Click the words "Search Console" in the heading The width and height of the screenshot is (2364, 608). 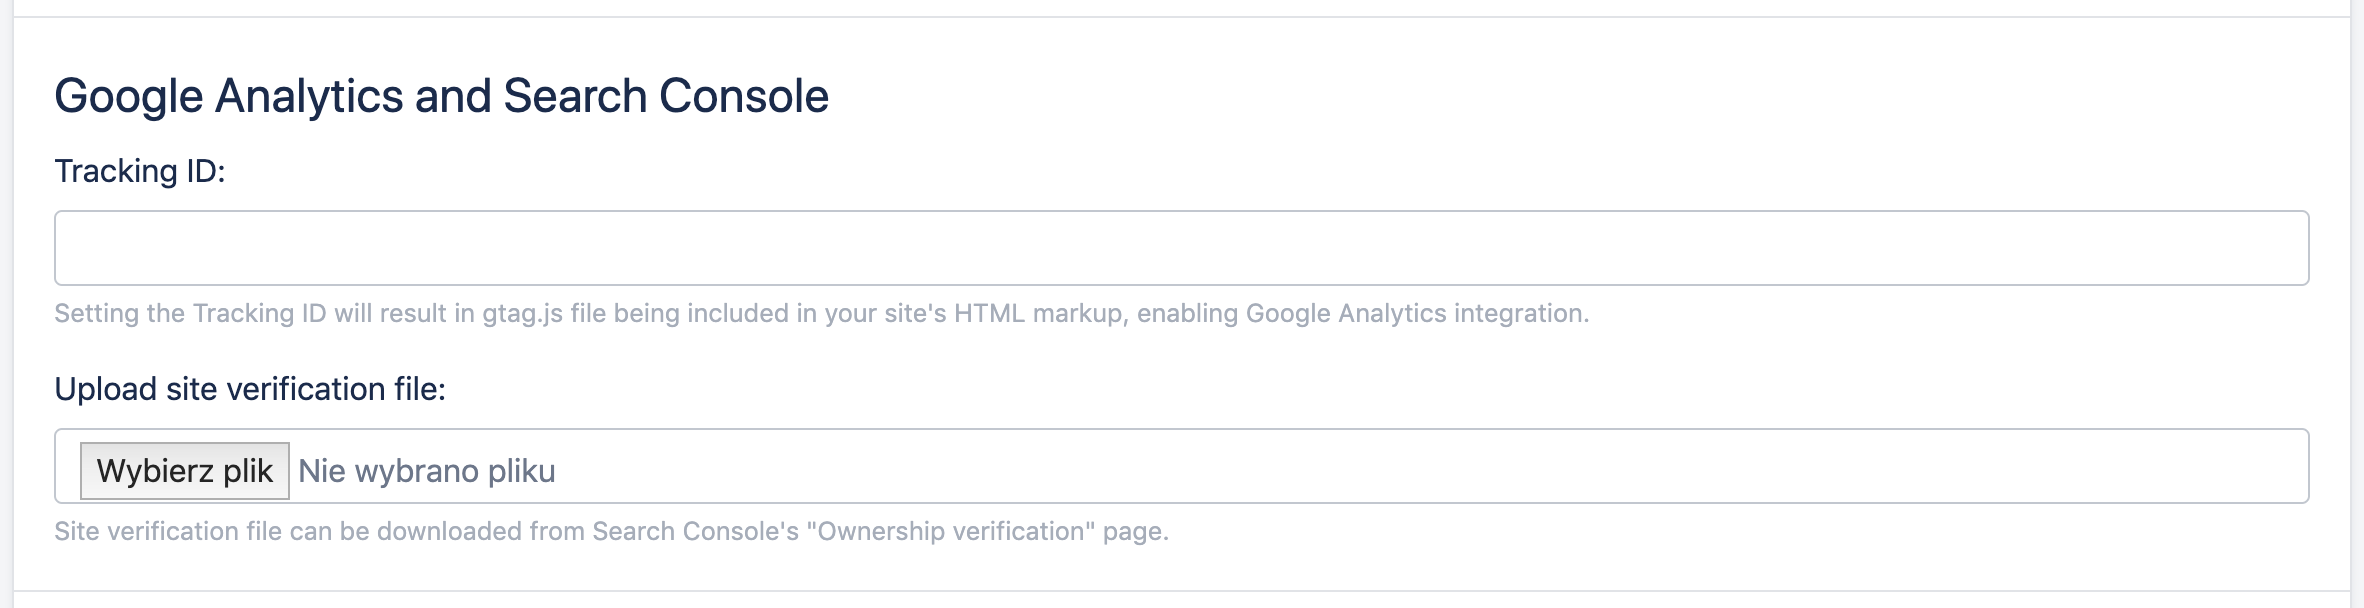tap(666, 97)
